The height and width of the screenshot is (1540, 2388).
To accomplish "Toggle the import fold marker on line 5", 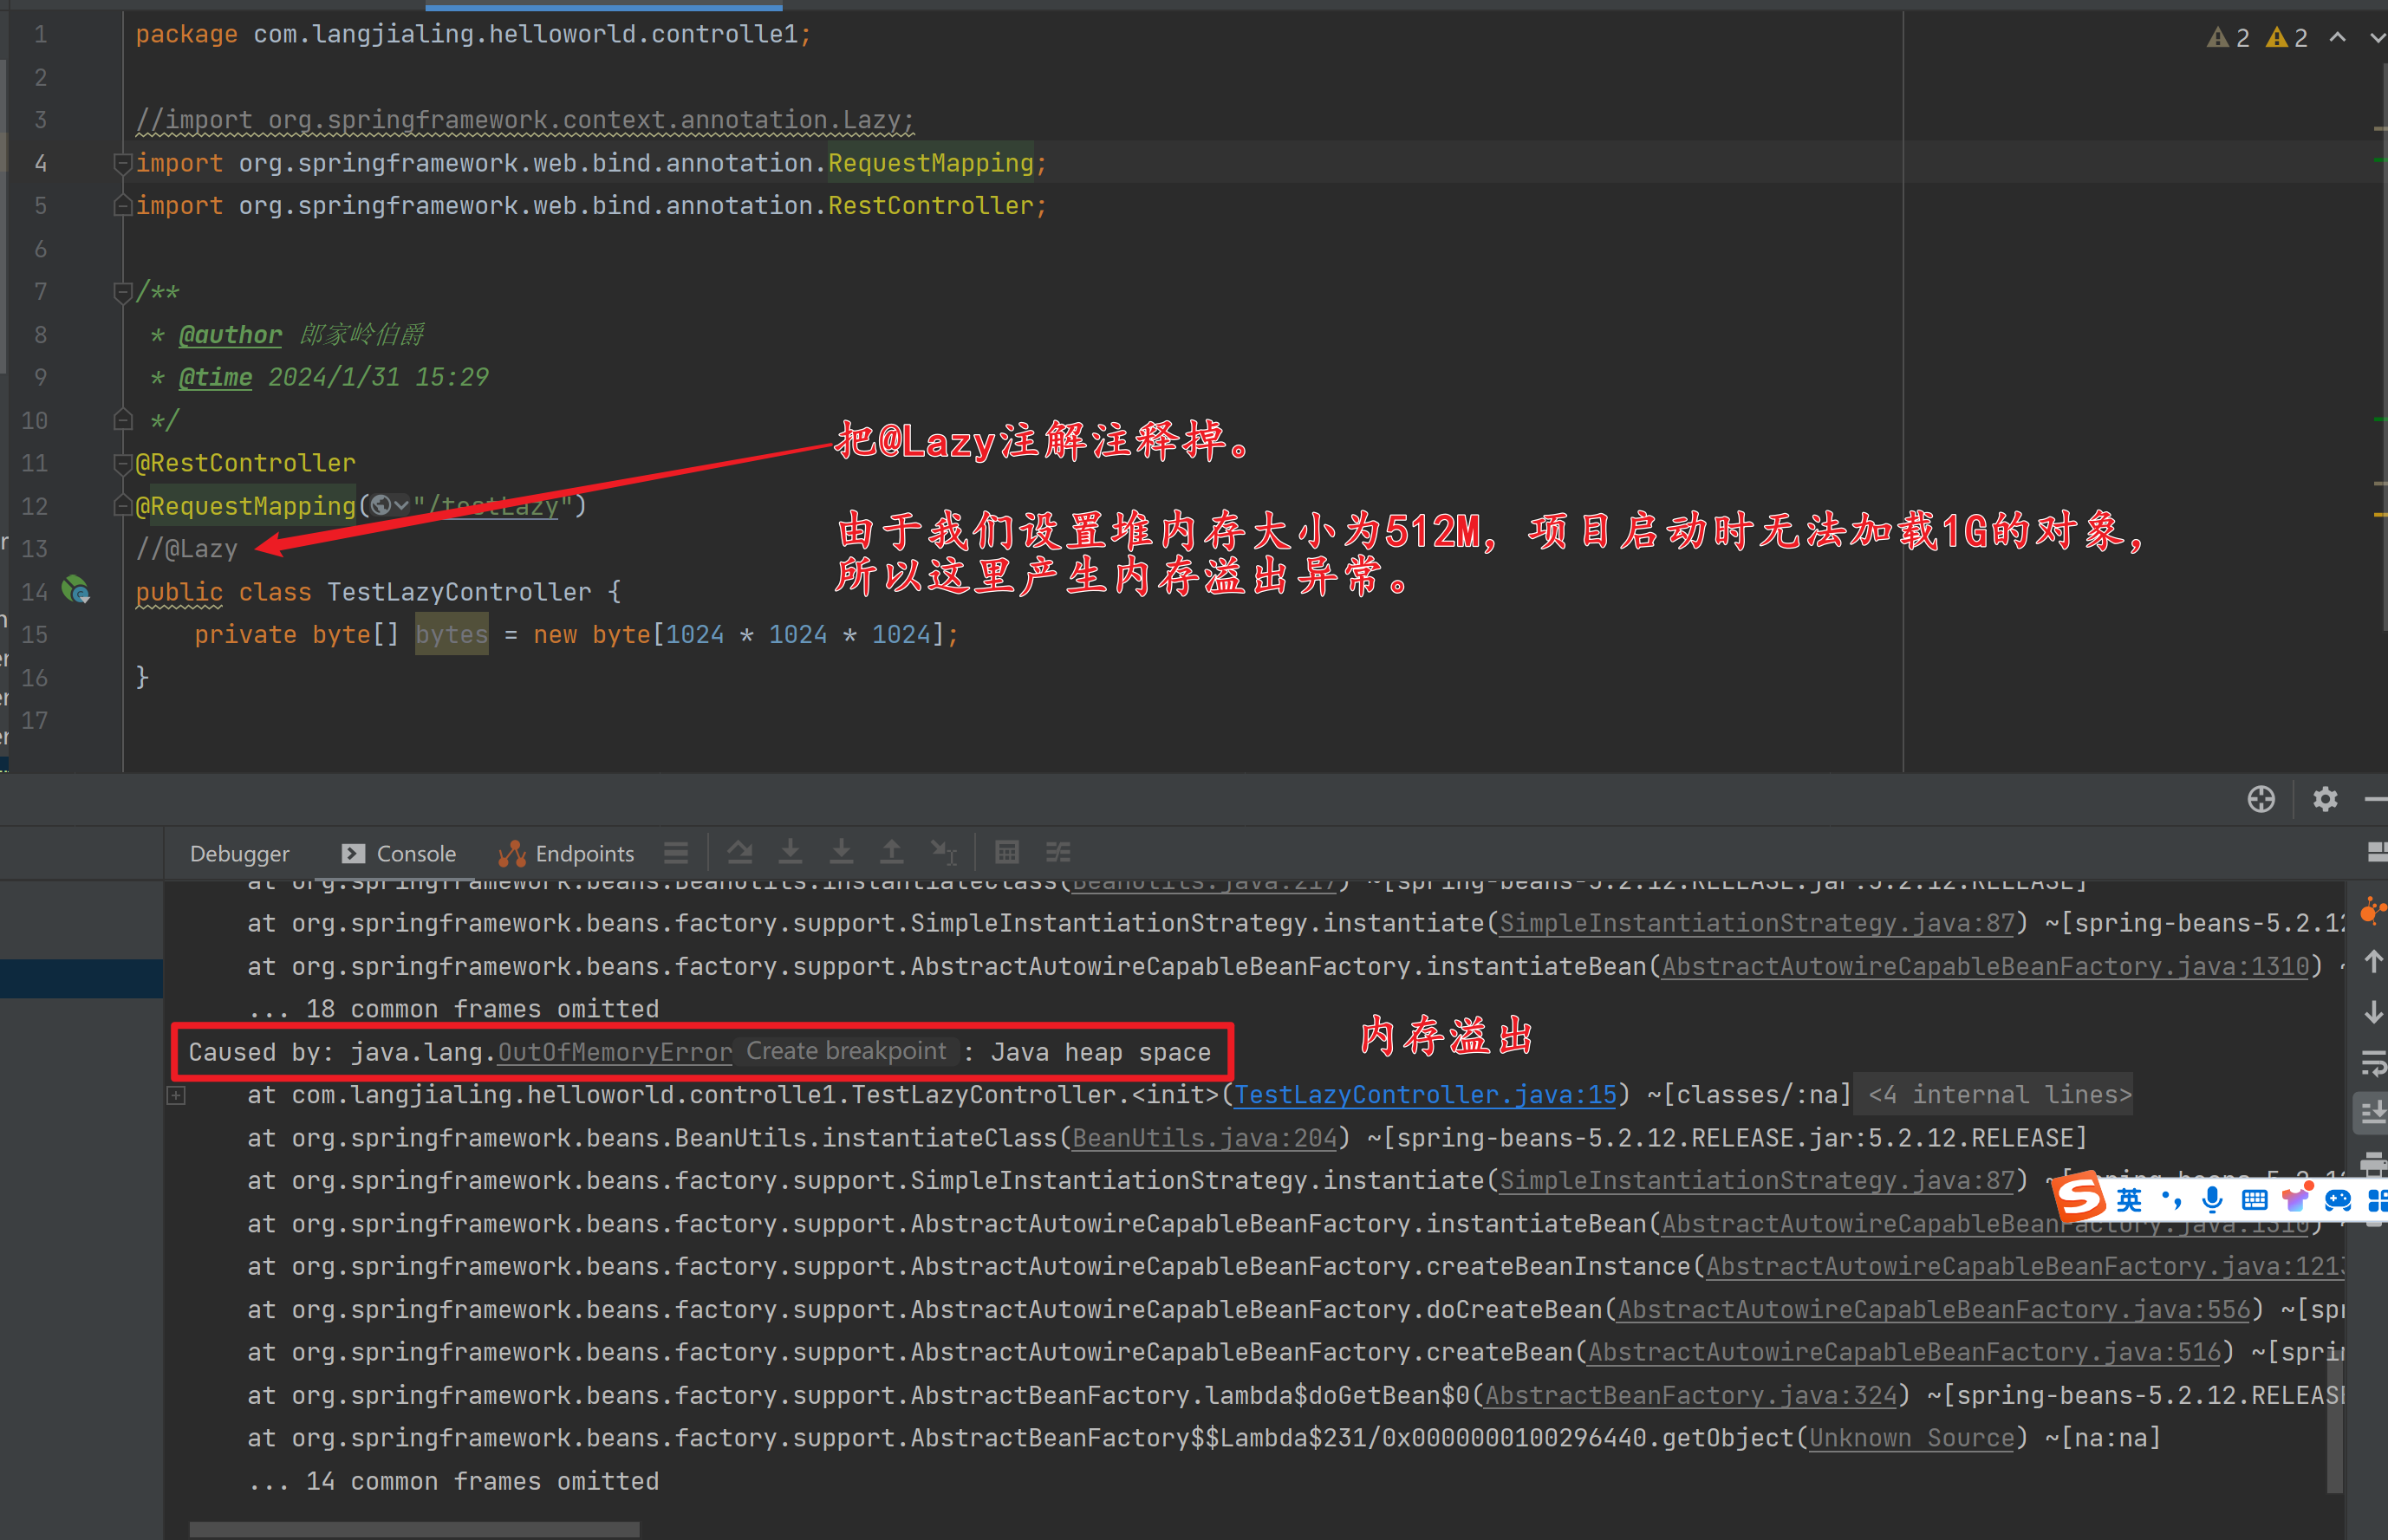I will pyautogui.click(x=122, y=206).
